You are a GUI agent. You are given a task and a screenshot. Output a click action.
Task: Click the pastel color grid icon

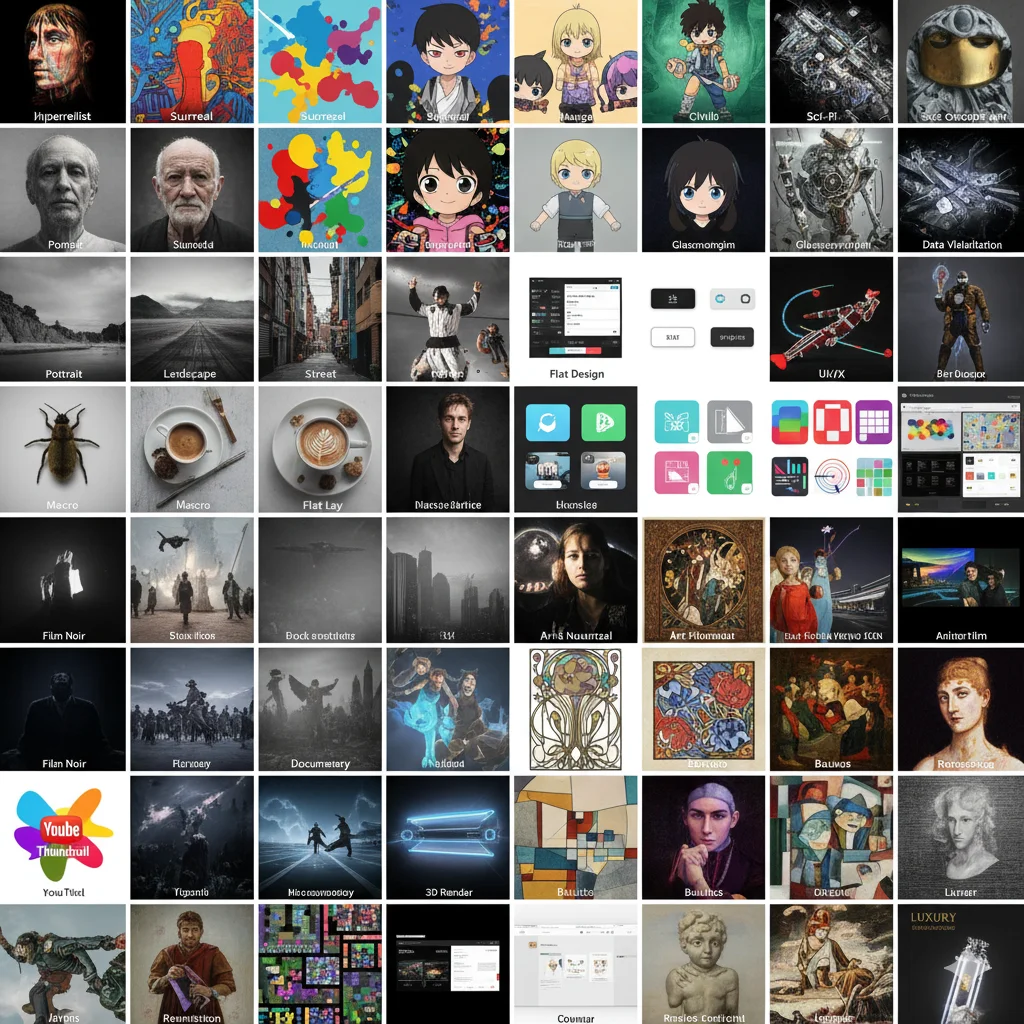(x=874, y=476)
